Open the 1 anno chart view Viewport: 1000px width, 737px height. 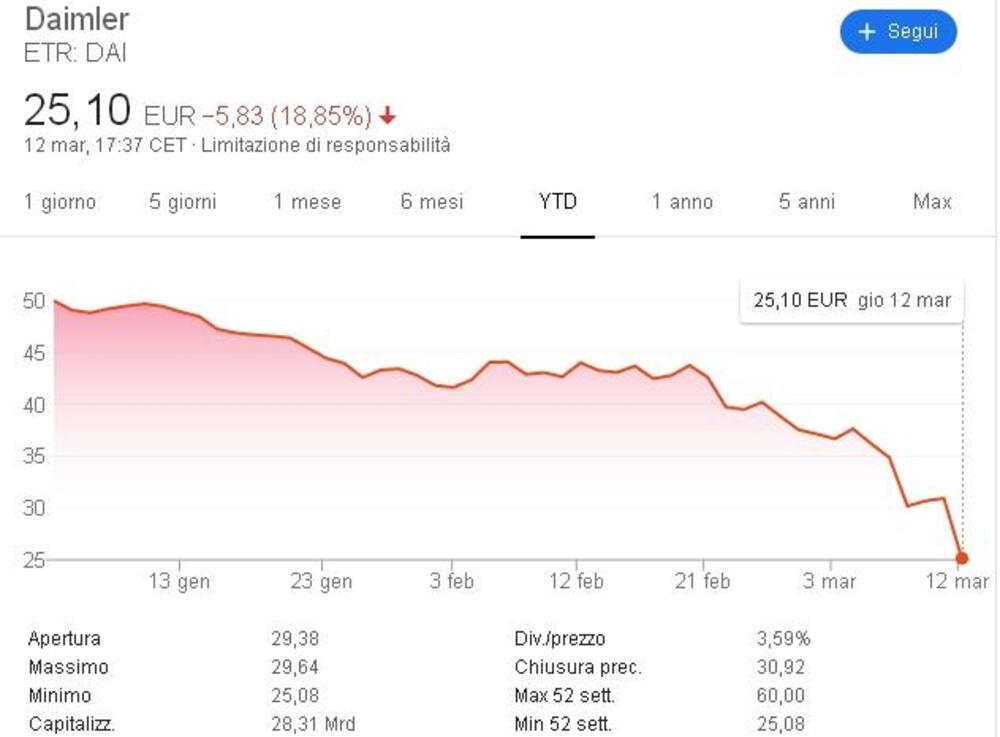tap(682, 202)
